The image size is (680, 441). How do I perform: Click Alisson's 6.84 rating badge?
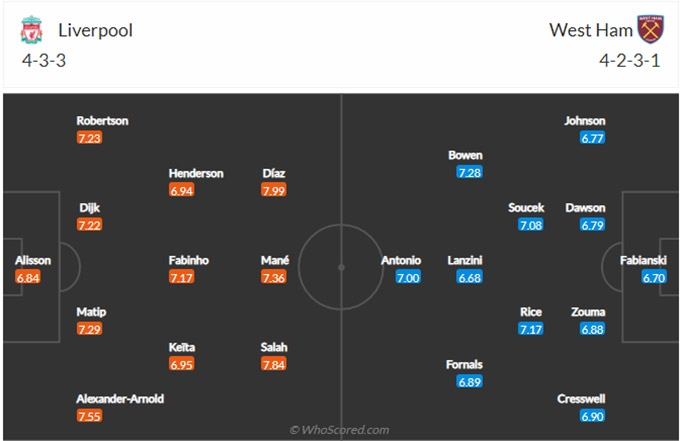[x=29, y=277]
